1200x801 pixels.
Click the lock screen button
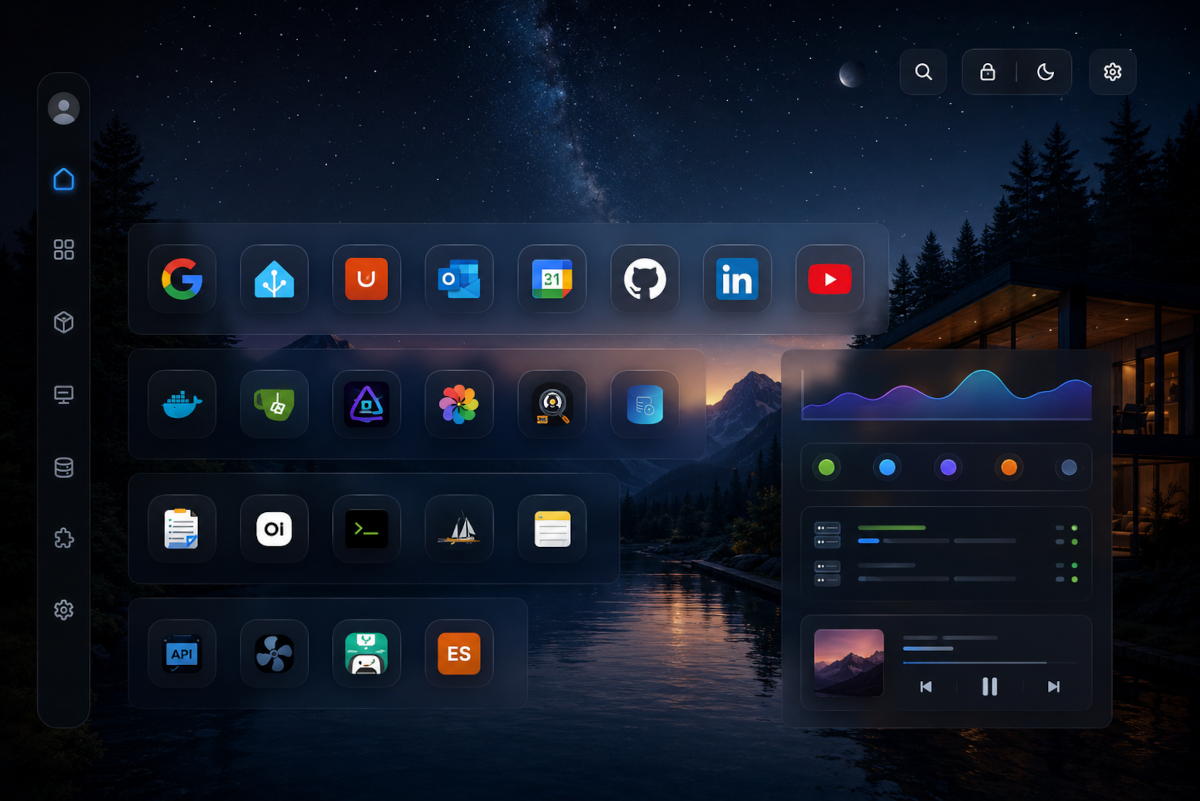click(x=988, y=72)
